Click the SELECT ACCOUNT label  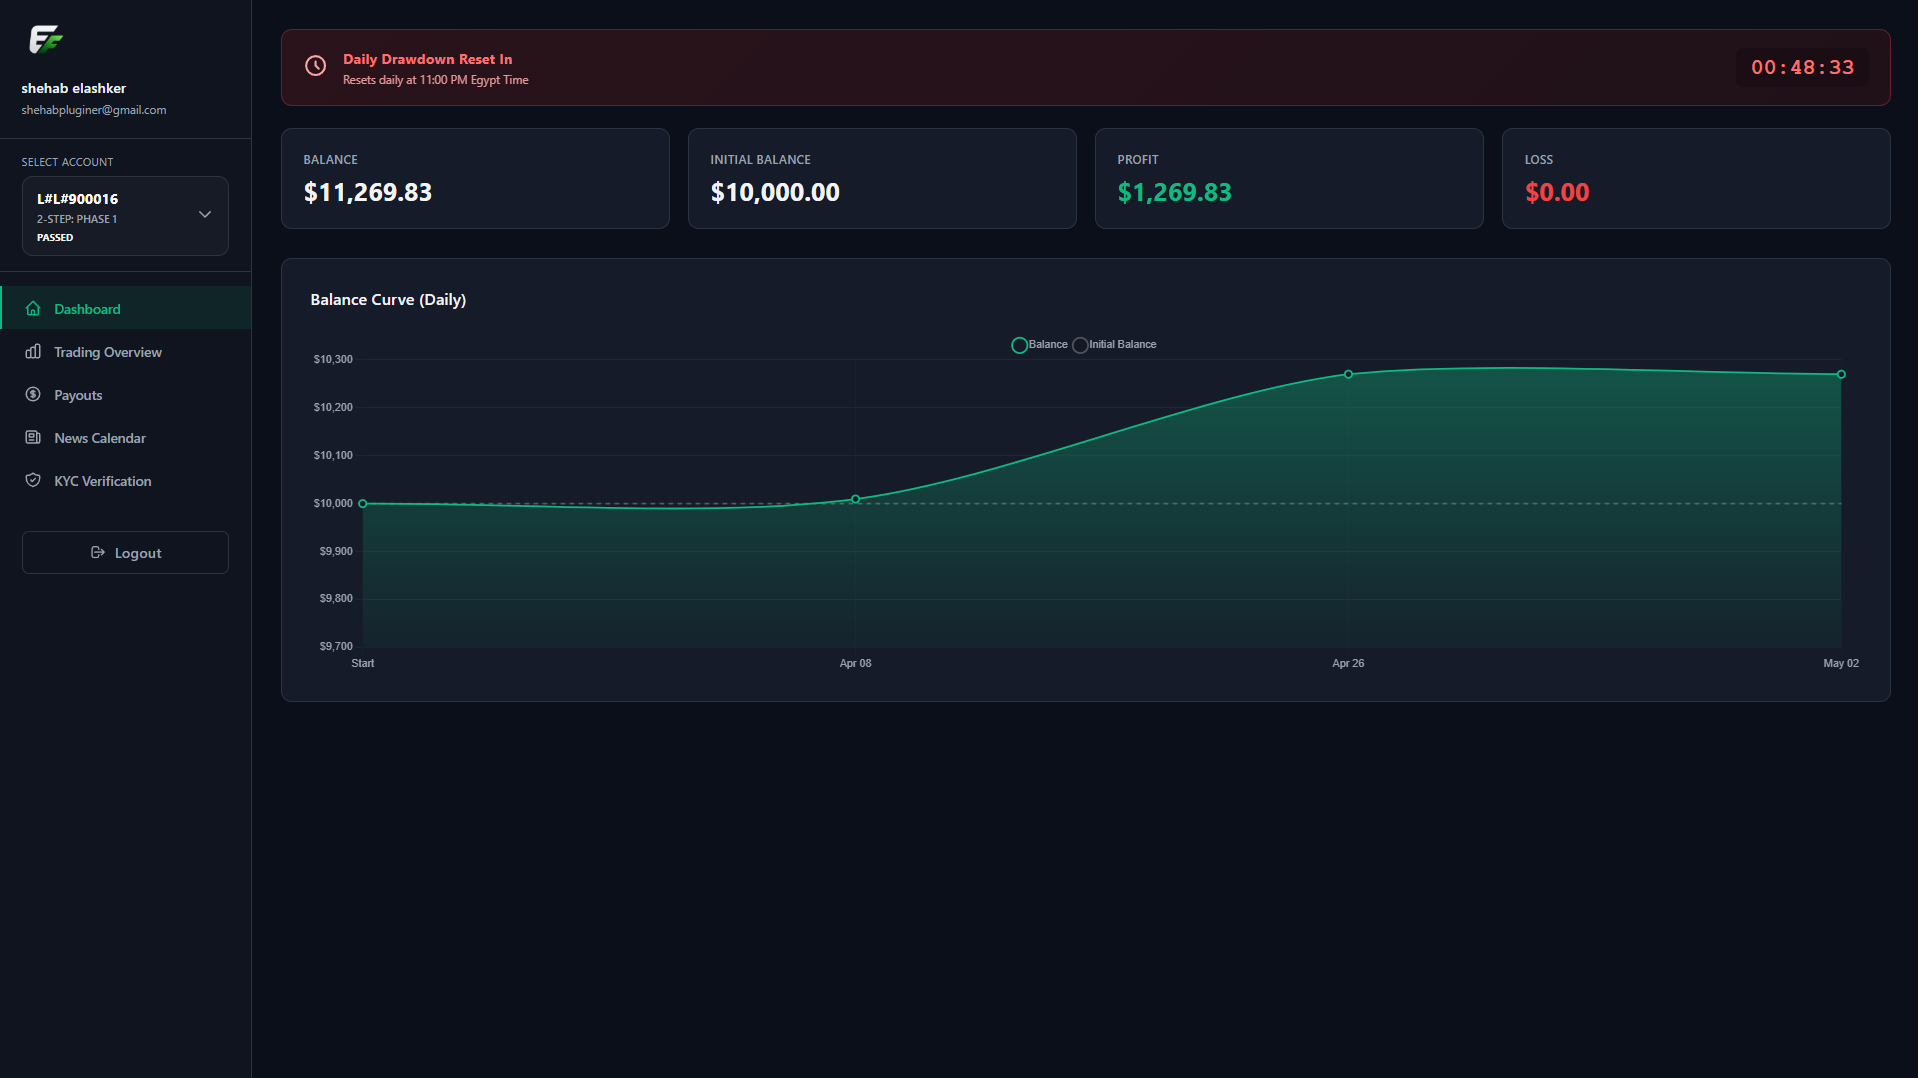pos(67,162)
